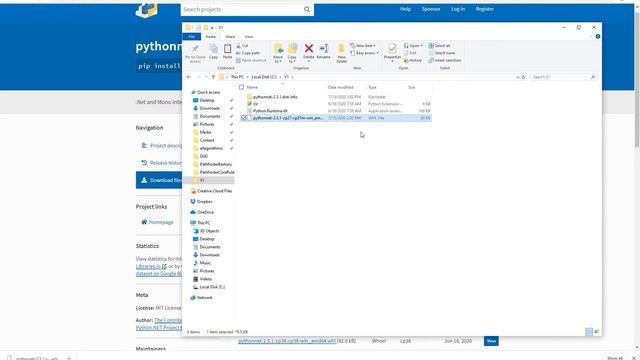This screenshot has height=360, width=640.
Task: Switch to large icons view in status bar
Action: click(596, 332)
